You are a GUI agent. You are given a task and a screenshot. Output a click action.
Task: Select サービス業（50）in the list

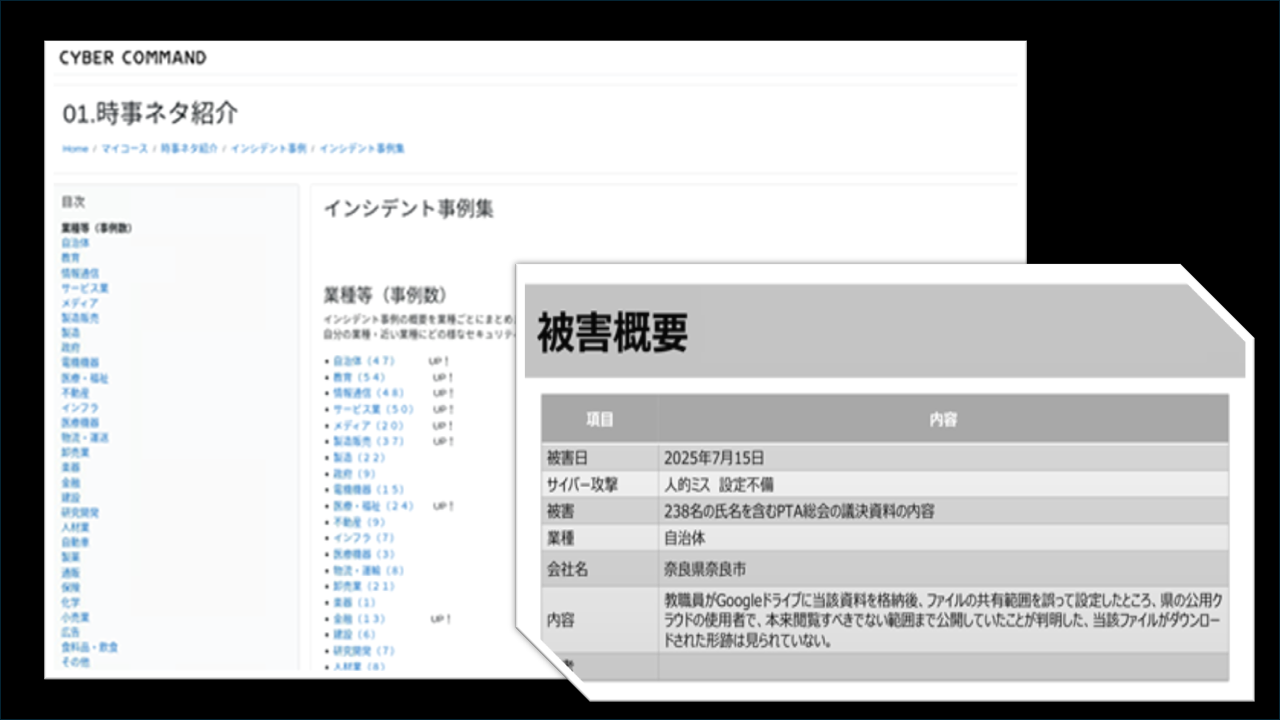tap(373, 410)
